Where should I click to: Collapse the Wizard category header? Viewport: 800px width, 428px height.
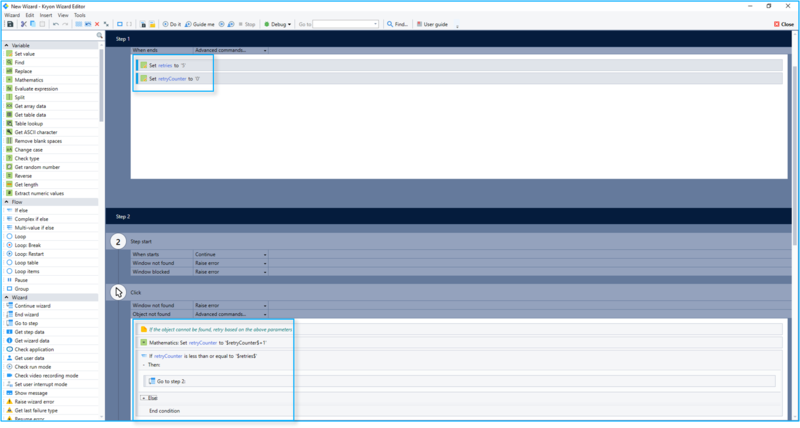9,297
